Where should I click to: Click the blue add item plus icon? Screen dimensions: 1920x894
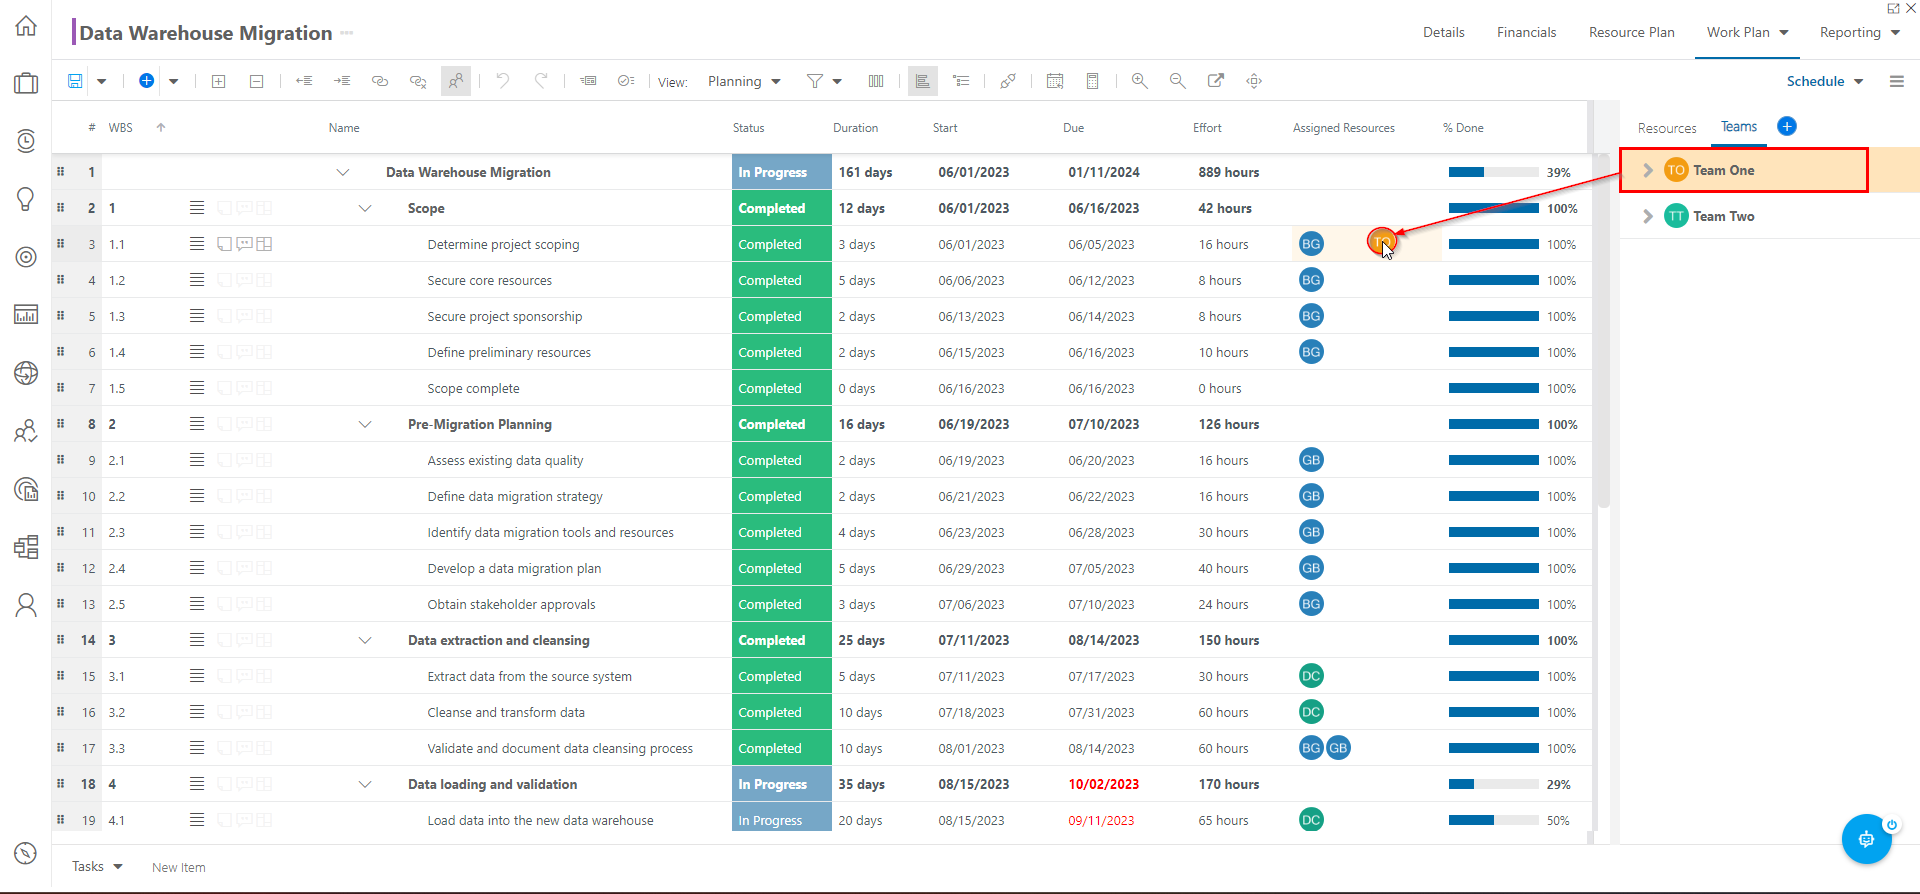(146, 81)
